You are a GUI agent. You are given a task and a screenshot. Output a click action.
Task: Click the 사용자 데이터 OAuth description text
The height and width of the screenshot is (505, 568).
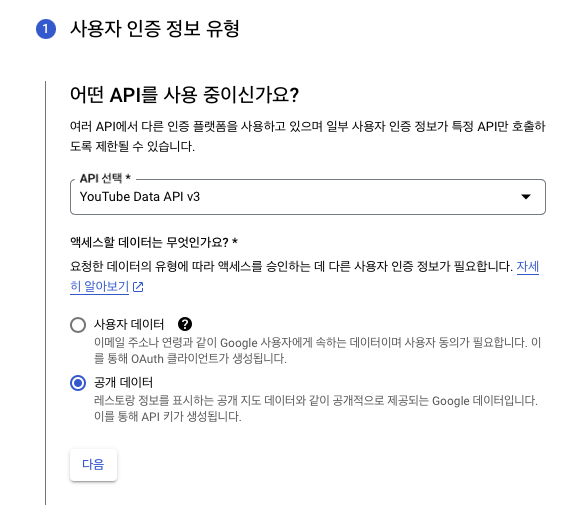[x=317, y=350]
